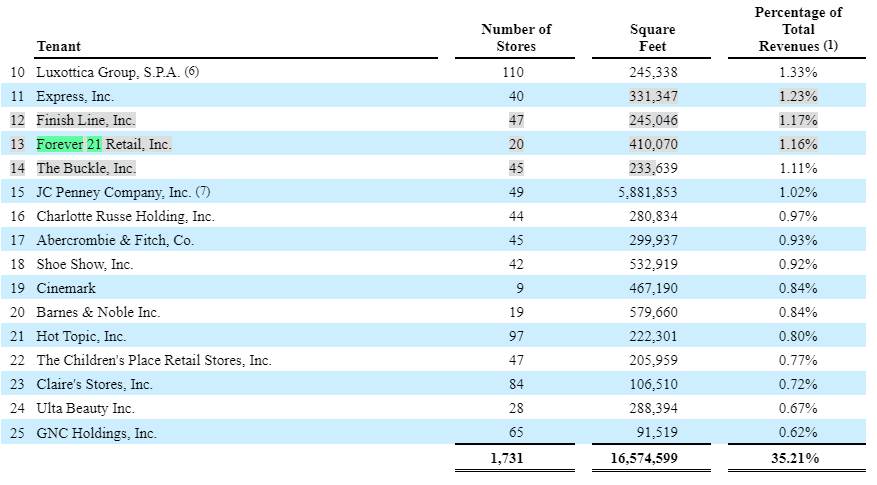Select 'GNC Holdings, Inc.' tenant name
Viewport: 877px width, 485px height.
(x=96, y=434)
